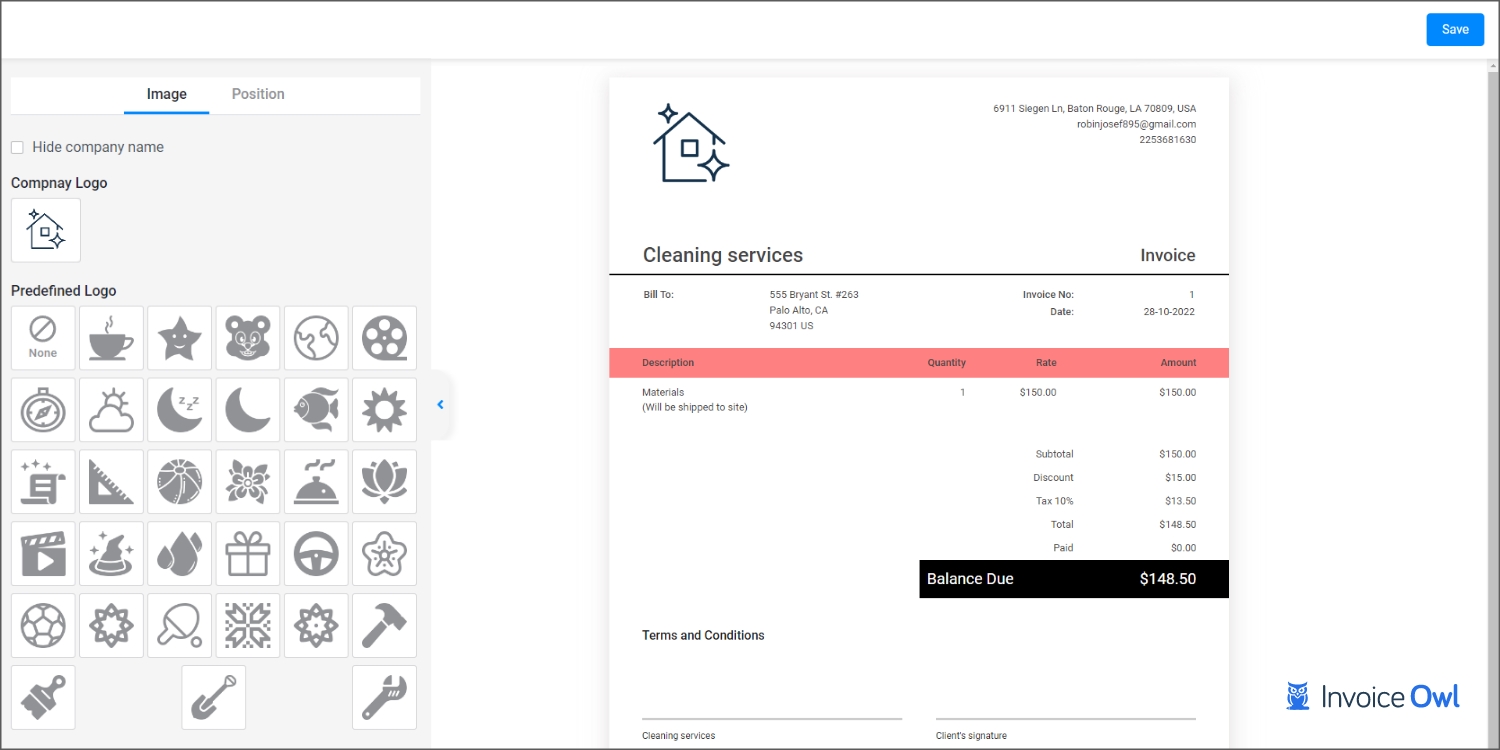1500x750 pixels.
Task: Pick the steering wheel logo
Action: coord(316,553)
